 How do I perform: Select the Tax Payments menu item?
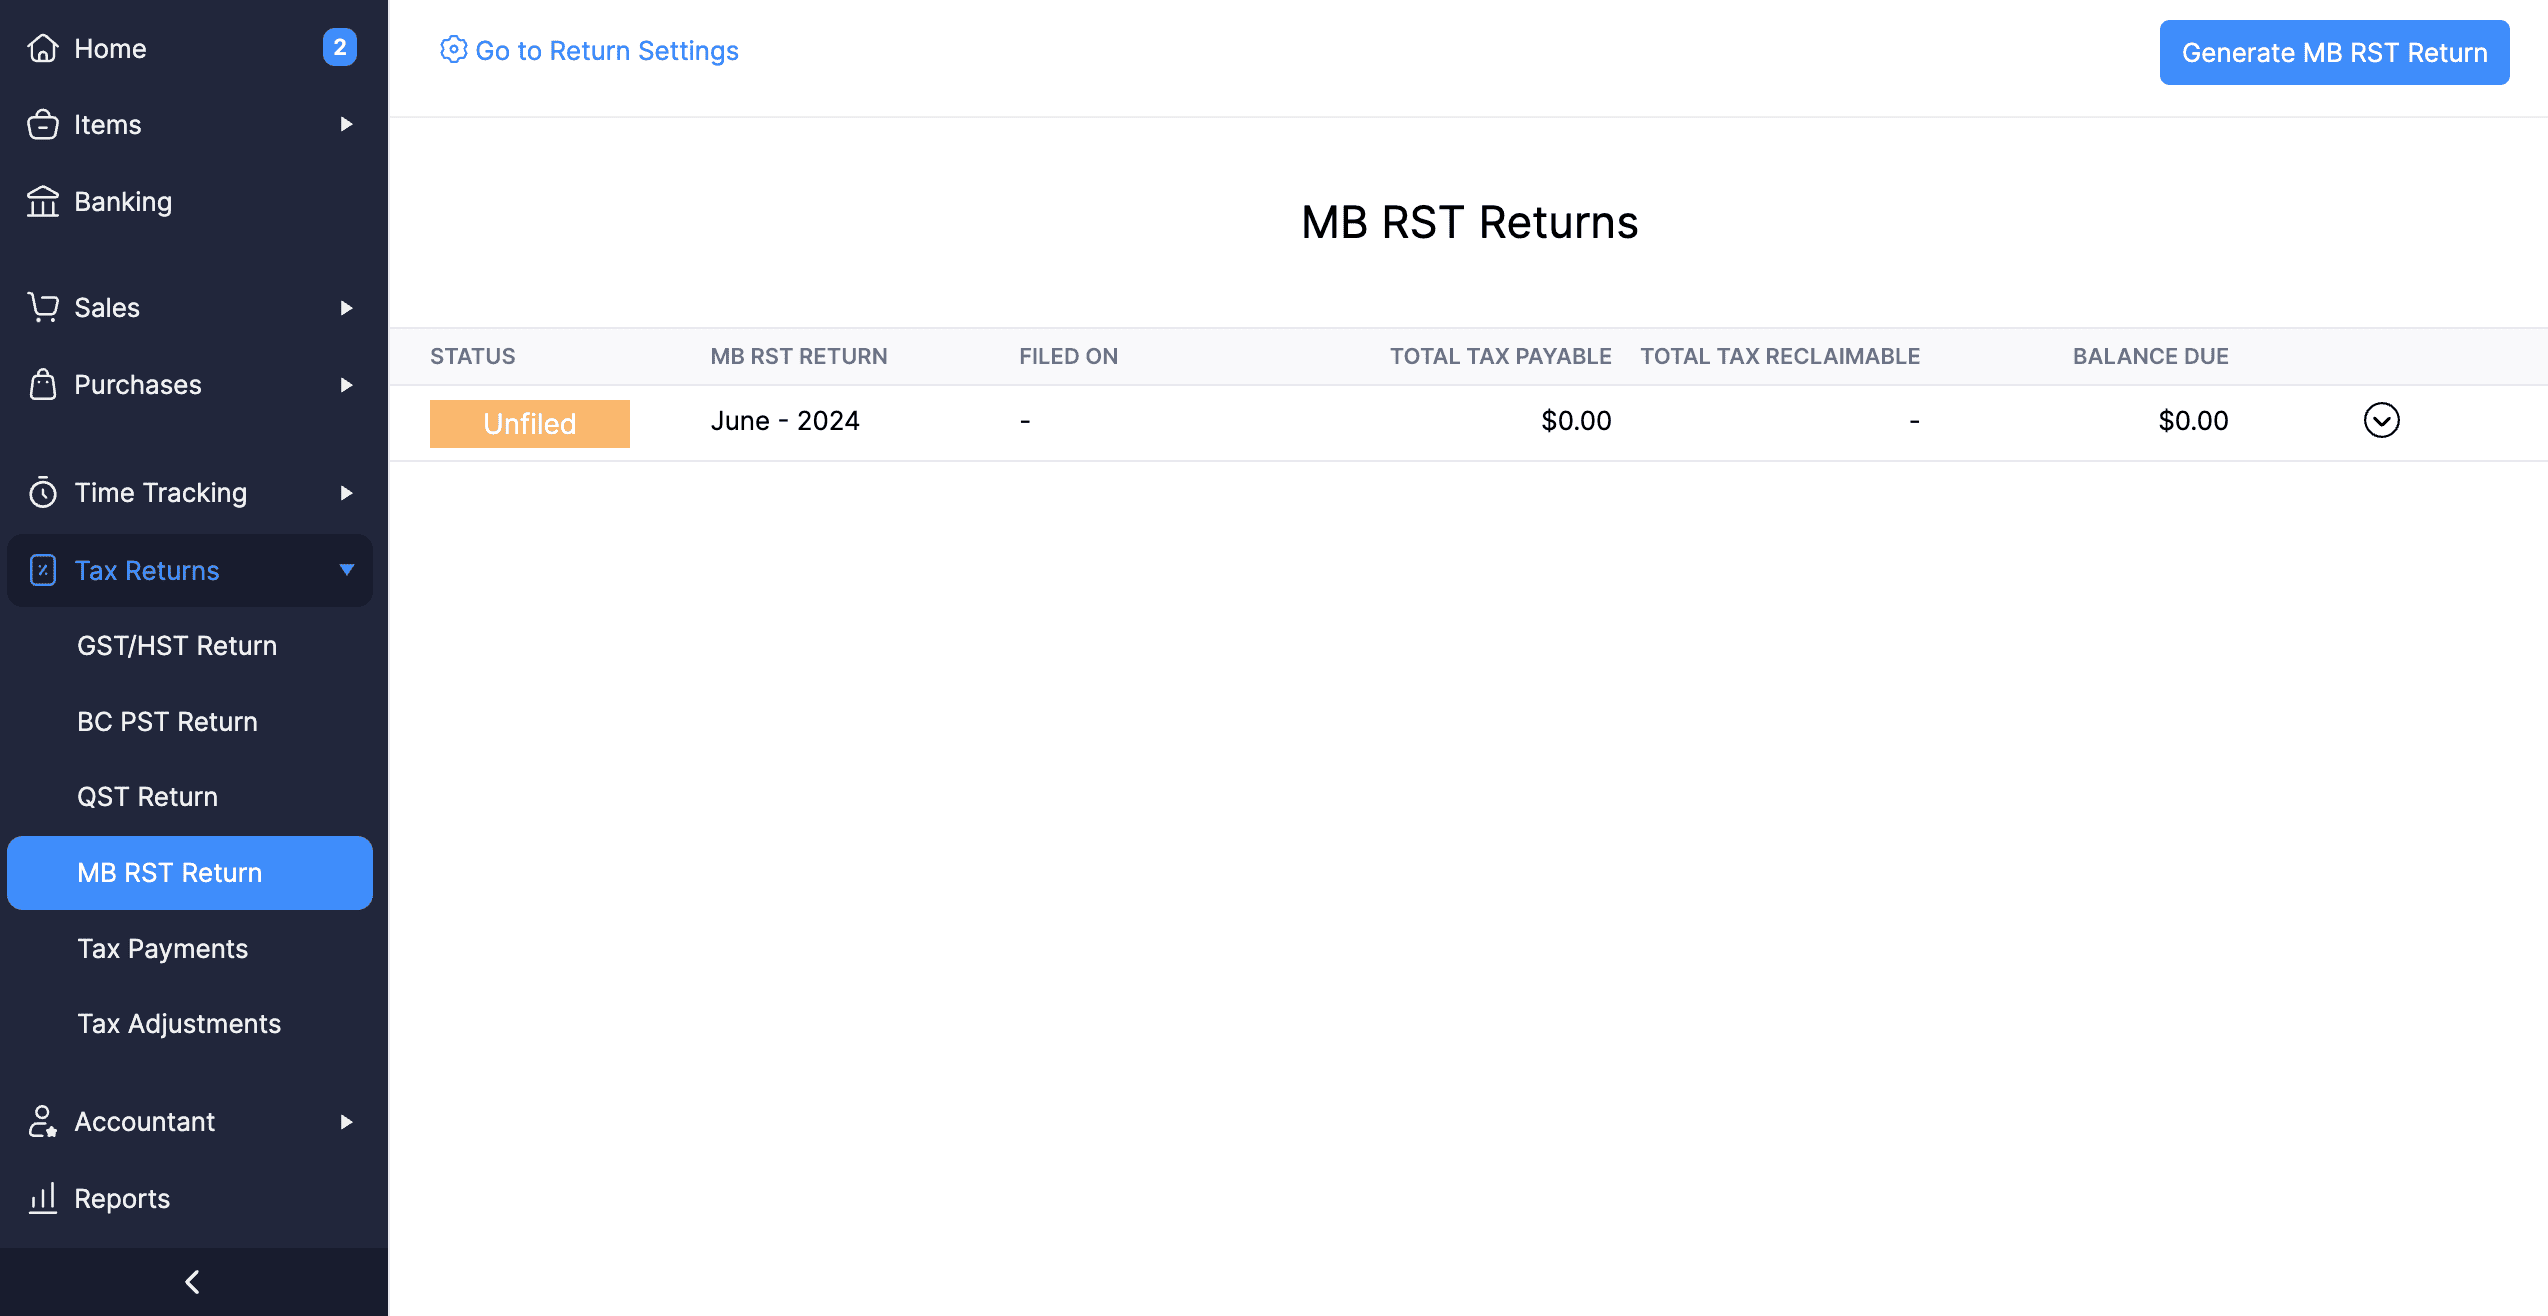pos(163,947)
